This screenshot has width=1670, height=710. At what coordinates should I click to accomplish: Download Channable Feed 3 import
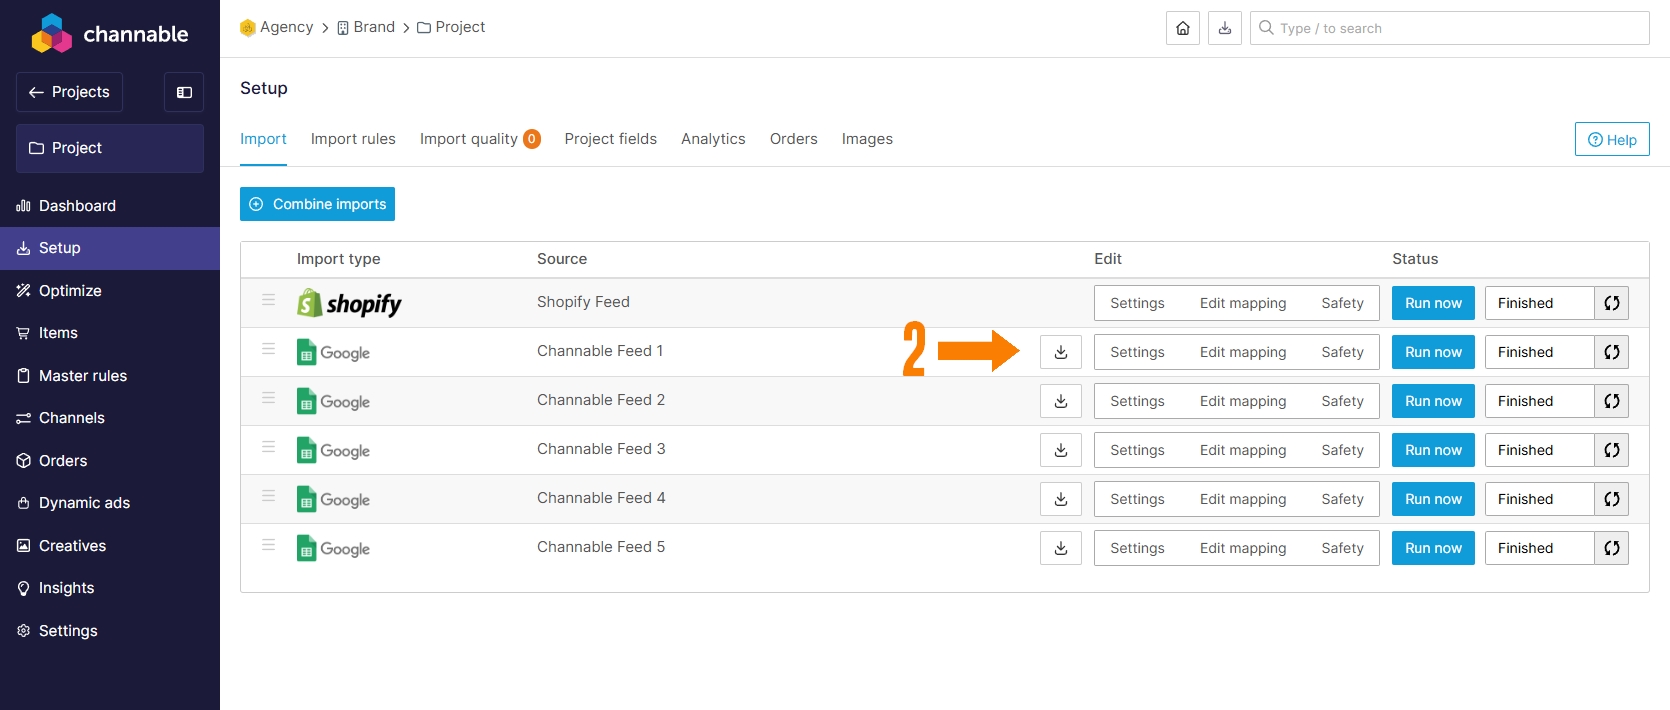(1061, 450)
